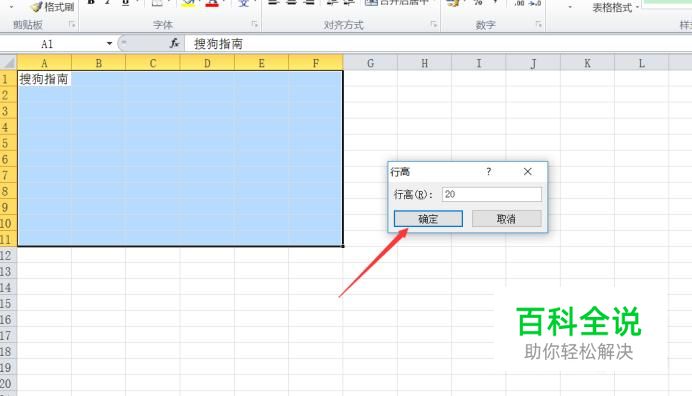Select column L header
The width and height of the screenshot is (692, 396).
642,63
